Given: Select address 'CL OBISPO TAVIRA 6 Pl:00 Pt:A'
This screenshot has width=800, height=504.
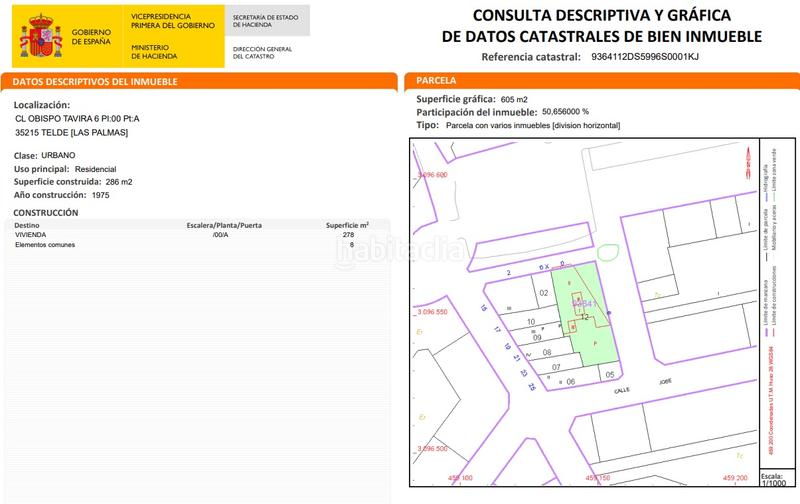Looking at the screenshot, I should coord(77,118).
